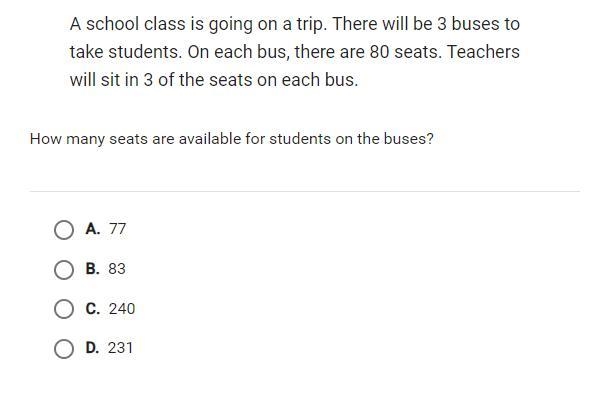This screenshot has height=398, width=589.
Task: Click the bold 'D.' option letter
Action: [92, 348]
